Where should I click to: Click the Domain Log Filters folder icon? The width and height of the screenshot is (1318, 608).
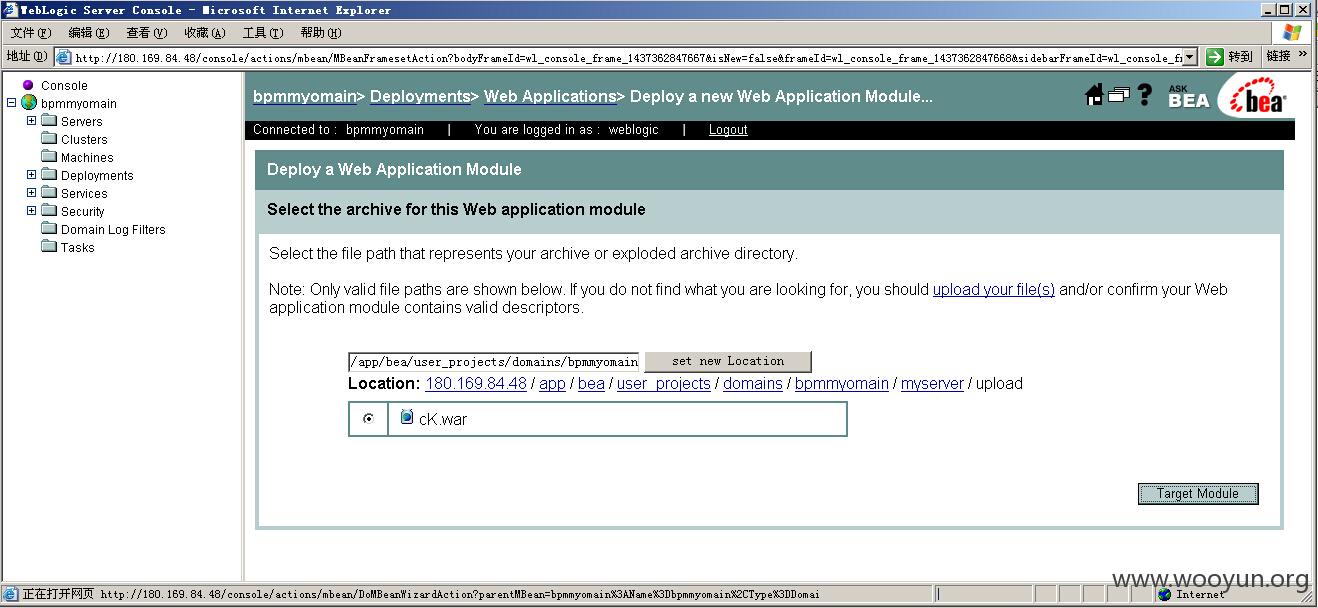pyautogui.click(x=49, y=228)
